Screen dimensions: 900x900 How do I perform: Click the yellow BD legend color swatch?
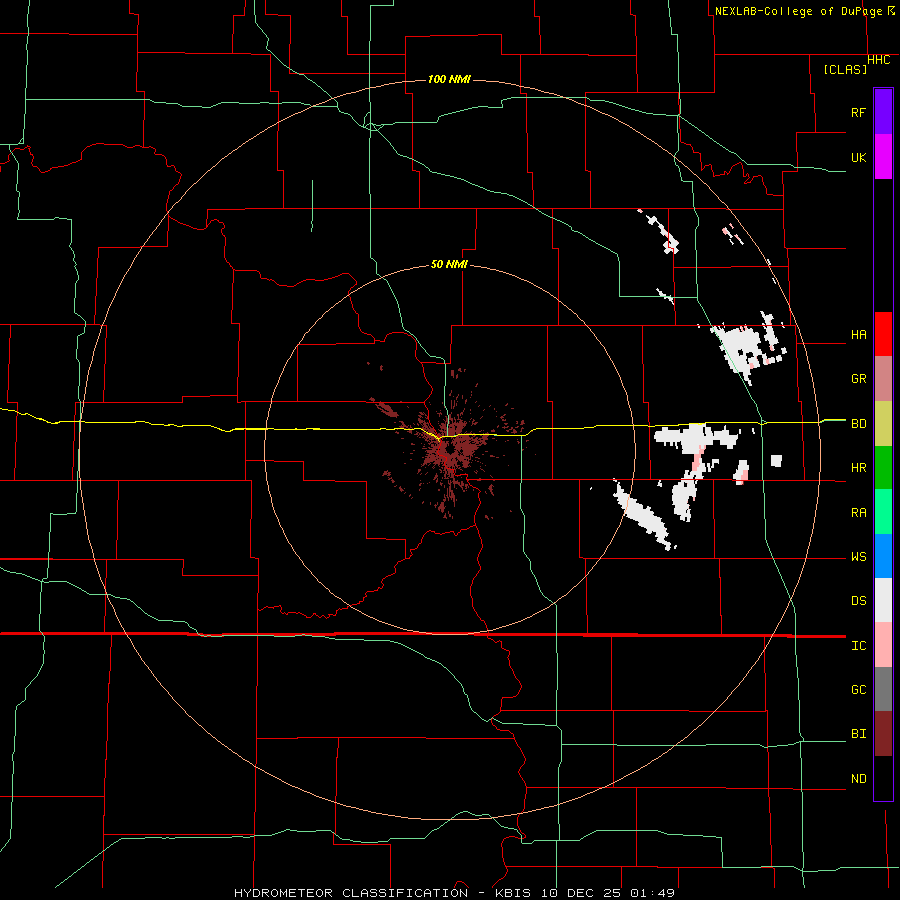(x=883, y=423)
